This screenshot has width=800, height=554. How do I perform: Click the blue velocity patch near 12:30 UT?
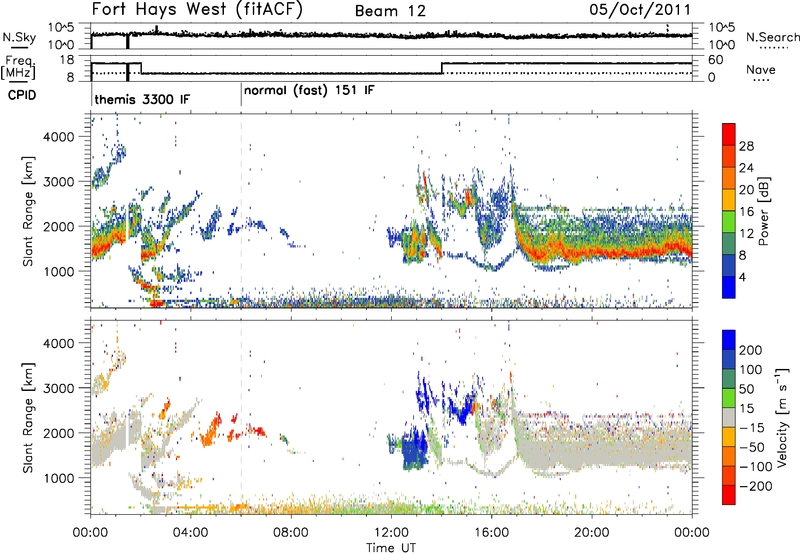tap(414, 451)
